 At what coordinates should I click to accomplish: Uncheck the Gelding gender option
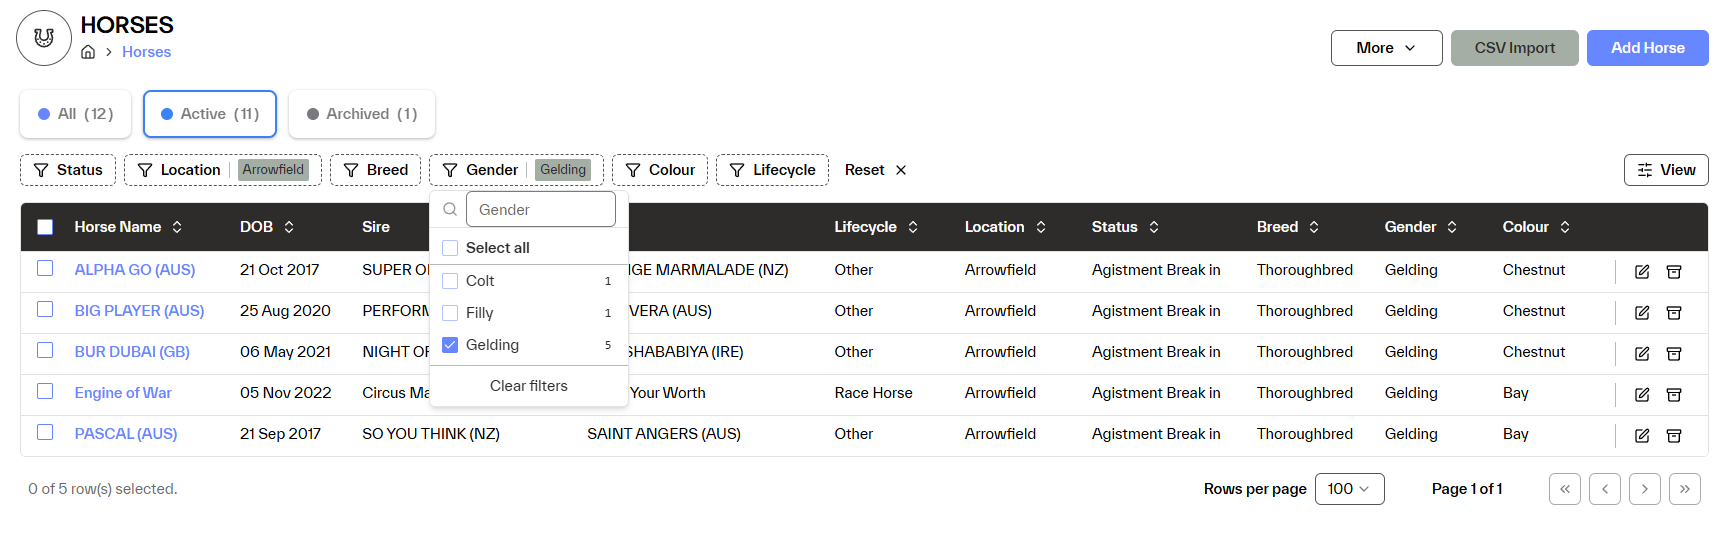tap(450, 345)
